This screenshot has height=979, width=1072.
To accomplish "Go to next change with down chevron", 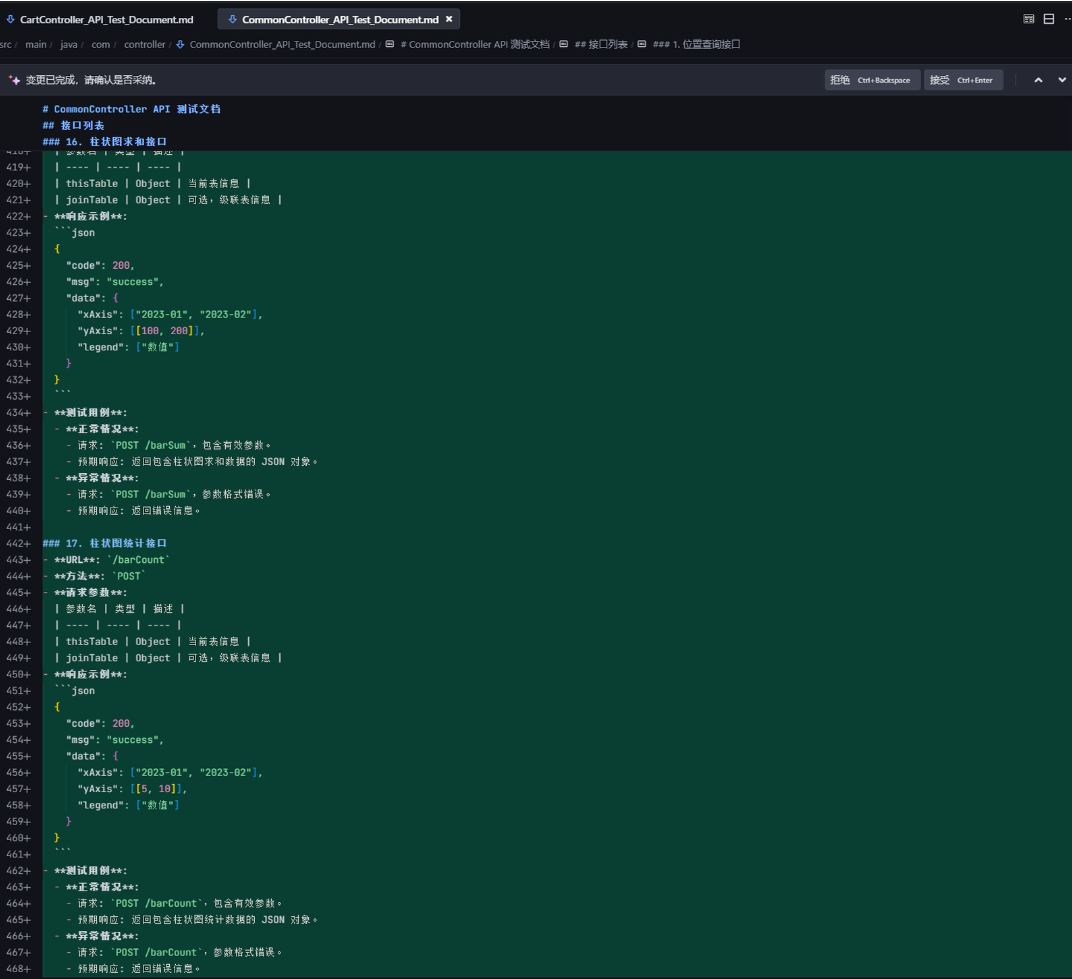I will click(x=1062, y=80).
